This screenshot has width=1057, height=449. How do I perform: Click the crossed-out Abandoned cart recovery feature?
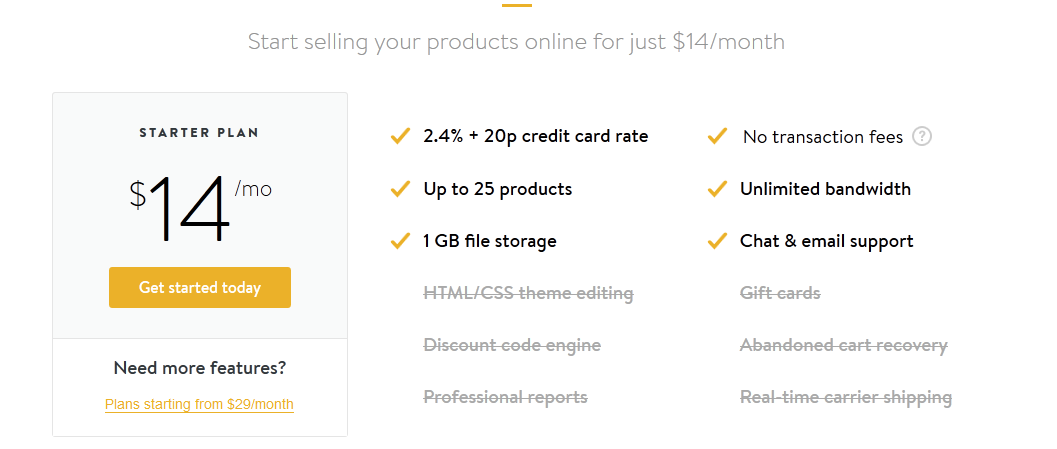844,345
